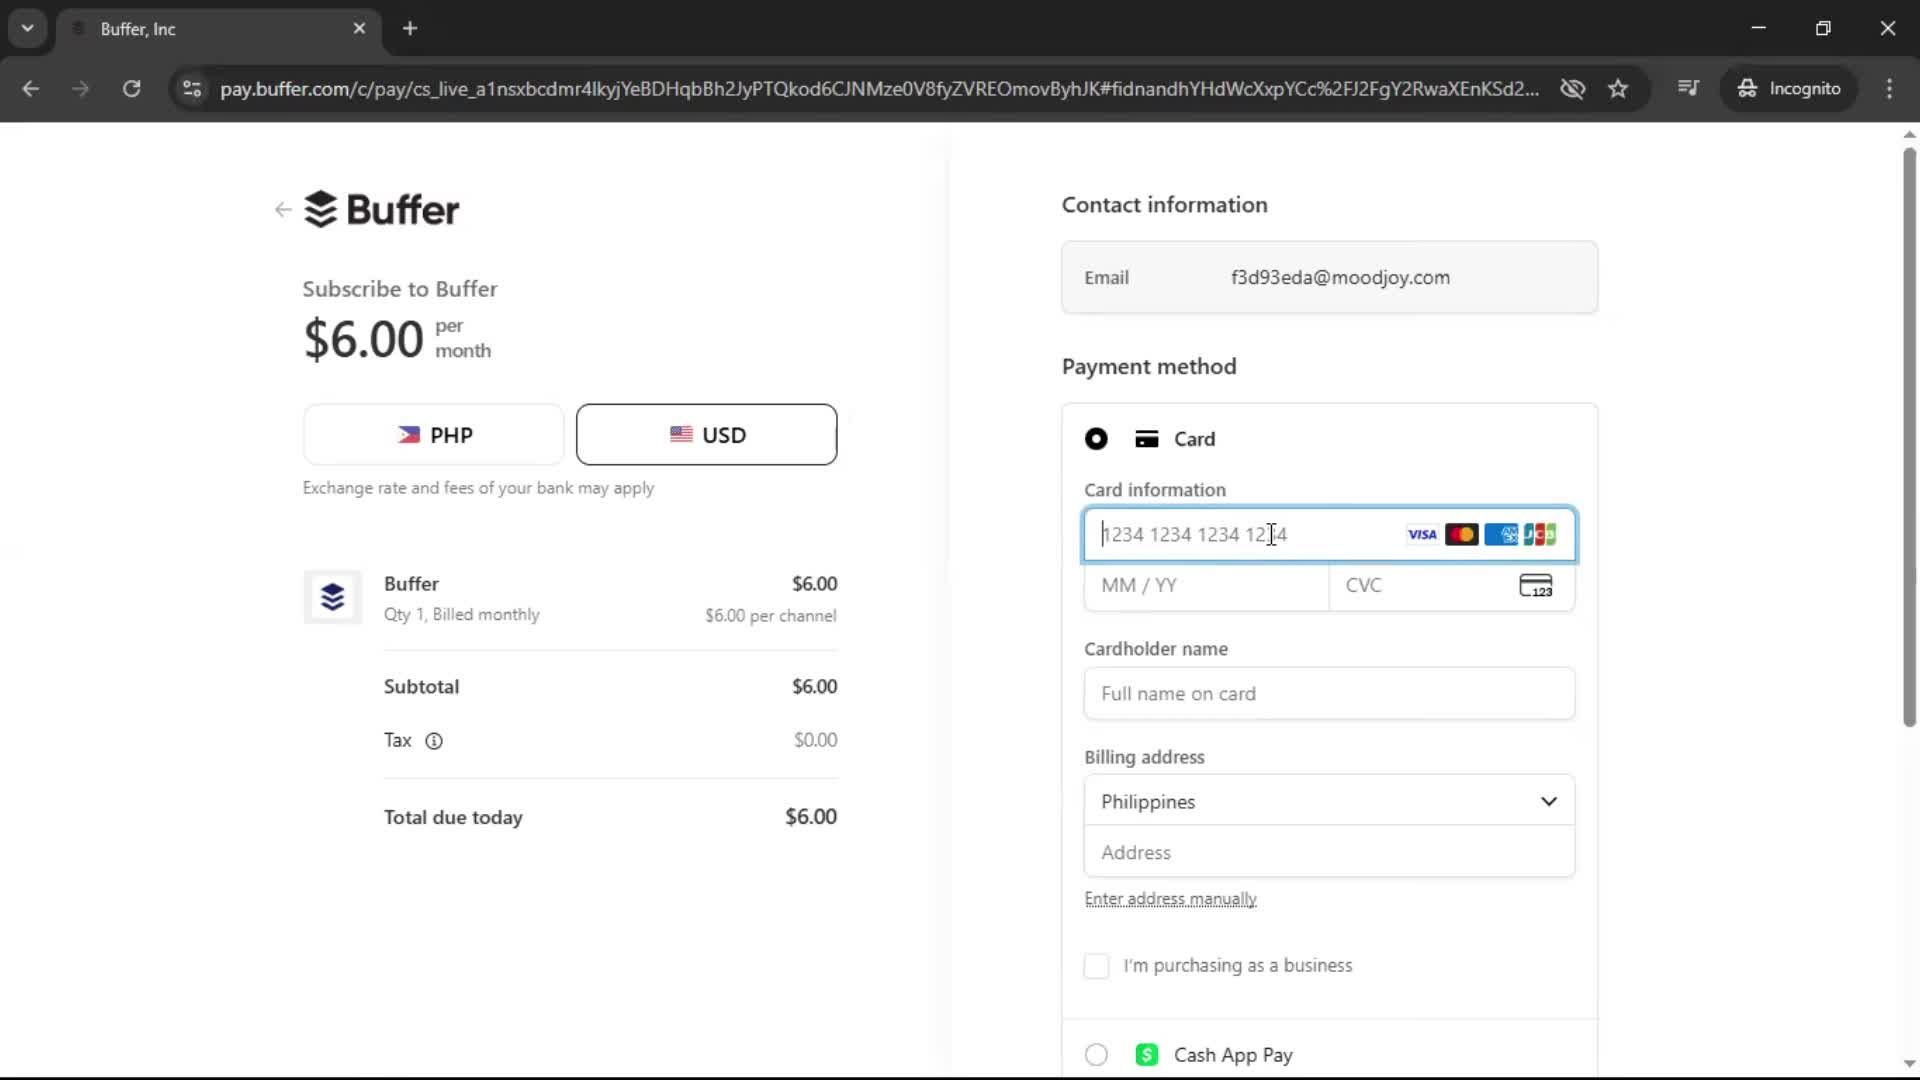1920x1080 pixels.
Task: Select the Card payment method radio button
Action: point(1096,439)
